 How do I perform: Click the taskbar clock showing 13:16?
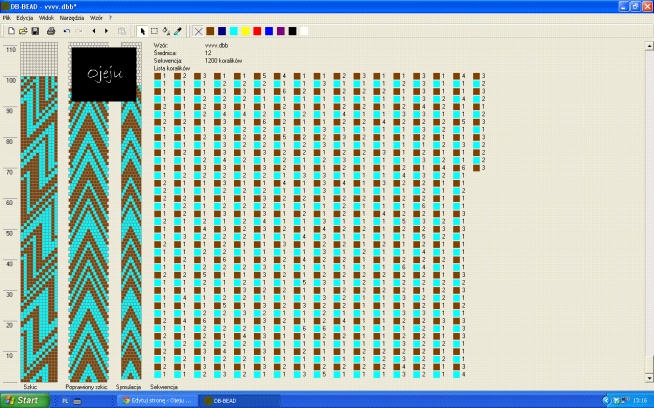[640, 400]
